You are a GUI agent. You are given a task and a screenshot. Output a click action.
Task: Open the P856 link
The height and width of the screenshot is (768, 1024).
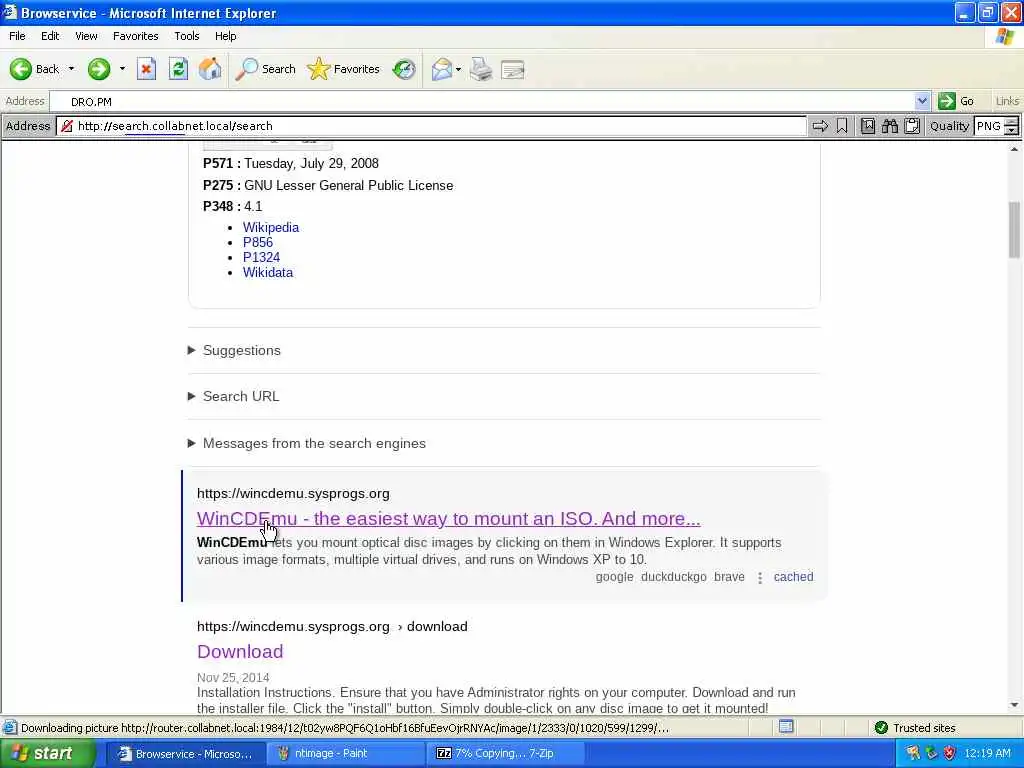[x=258, y=242]
